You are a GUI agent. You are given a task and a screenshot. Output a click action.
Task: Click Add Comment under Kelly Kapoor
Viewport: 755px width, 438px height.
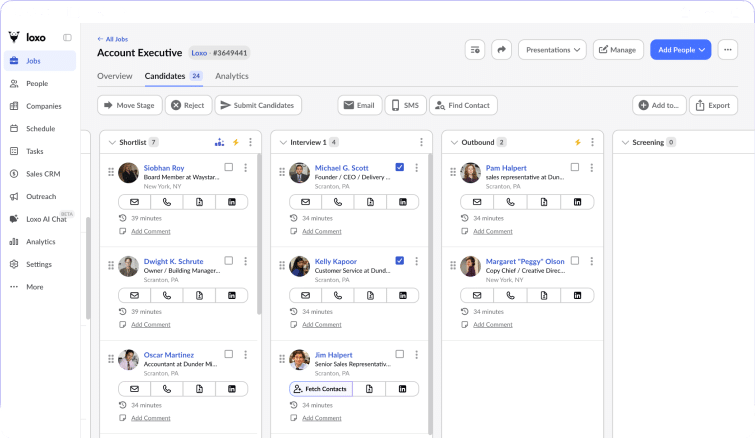(322, 325)
